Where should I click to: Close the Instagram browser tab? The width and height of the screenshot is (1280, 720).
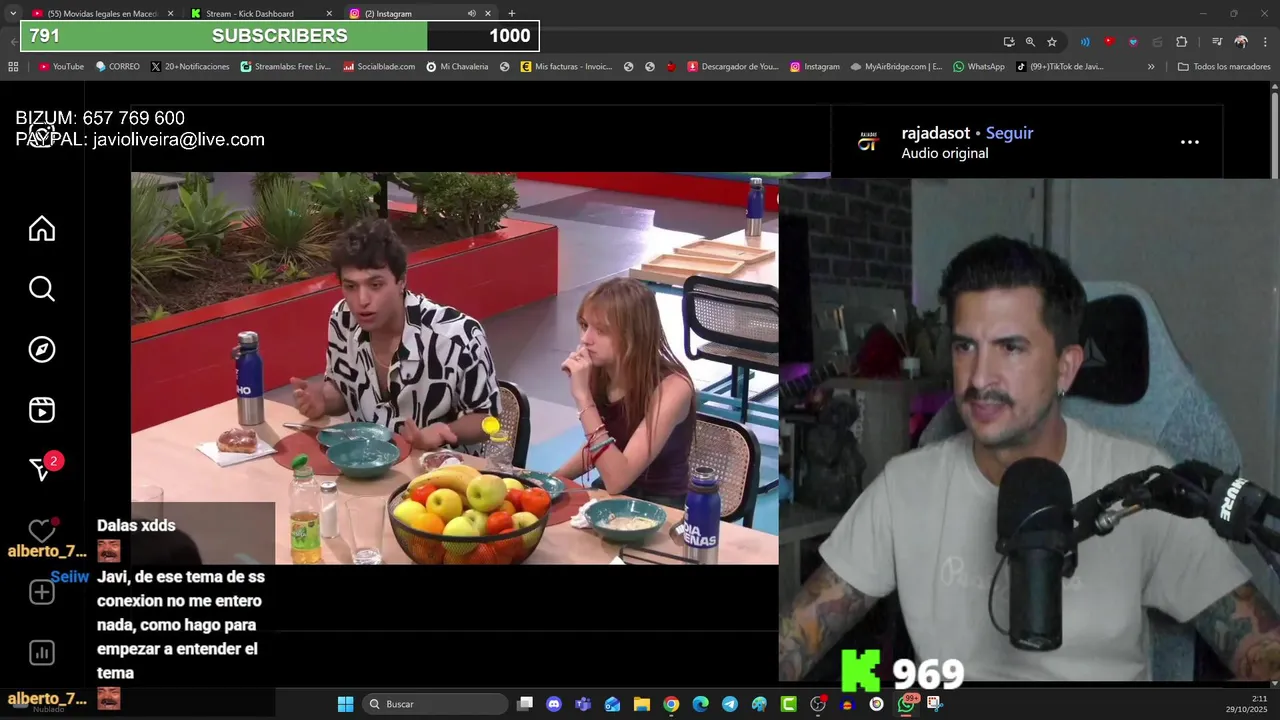488,14
